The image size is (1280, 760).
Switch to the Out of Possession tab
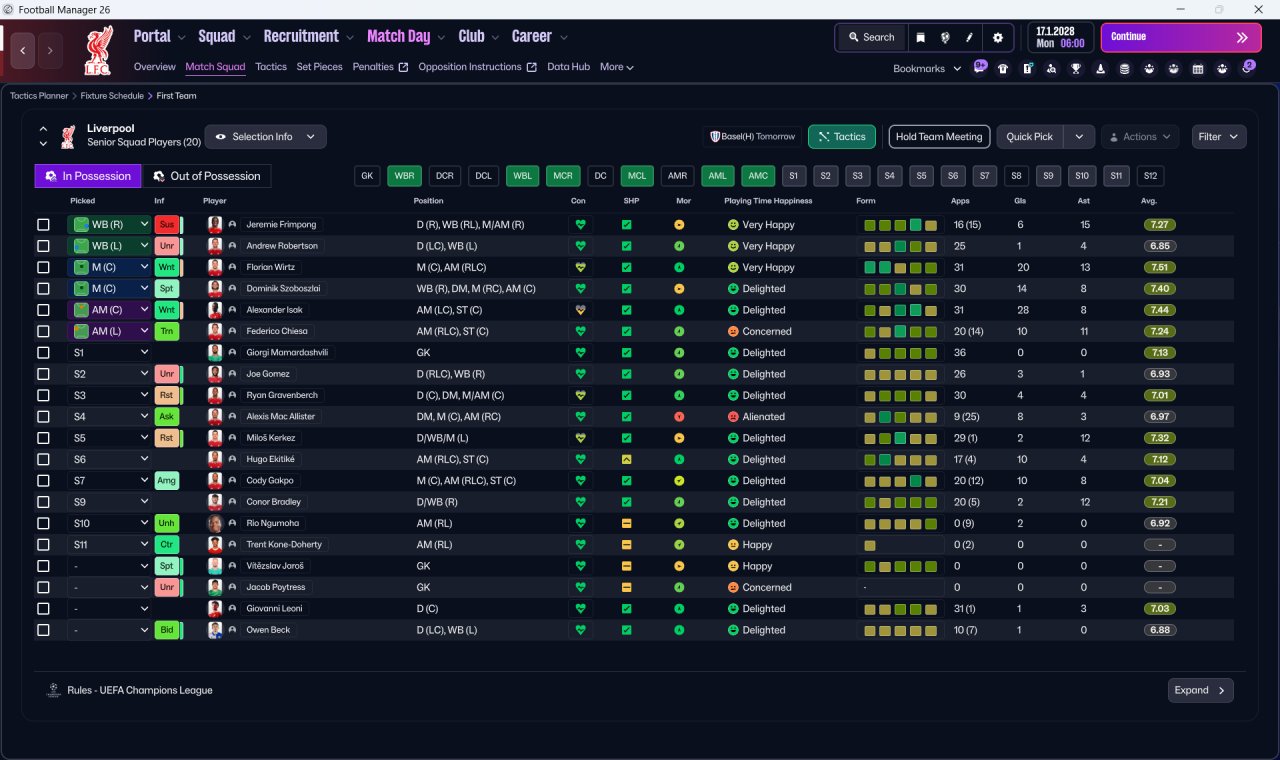pyautogui.click(x=206, y=176)
